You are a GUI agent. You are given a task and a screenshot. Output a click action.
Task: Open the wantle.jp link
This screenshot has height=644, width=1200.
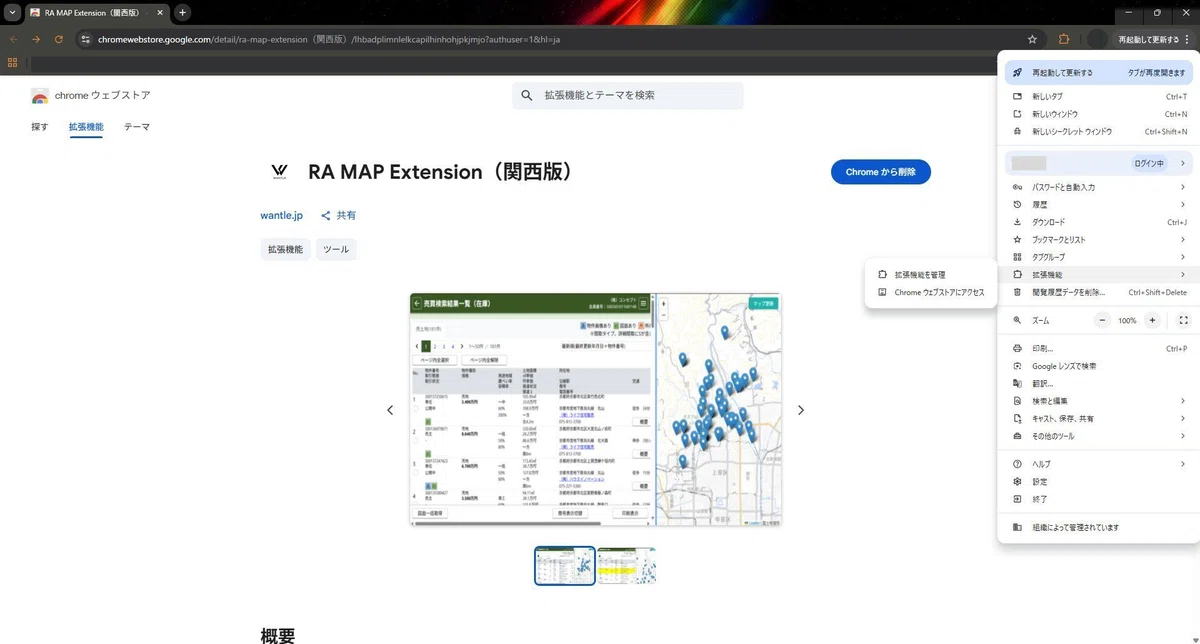pos(281,215)
